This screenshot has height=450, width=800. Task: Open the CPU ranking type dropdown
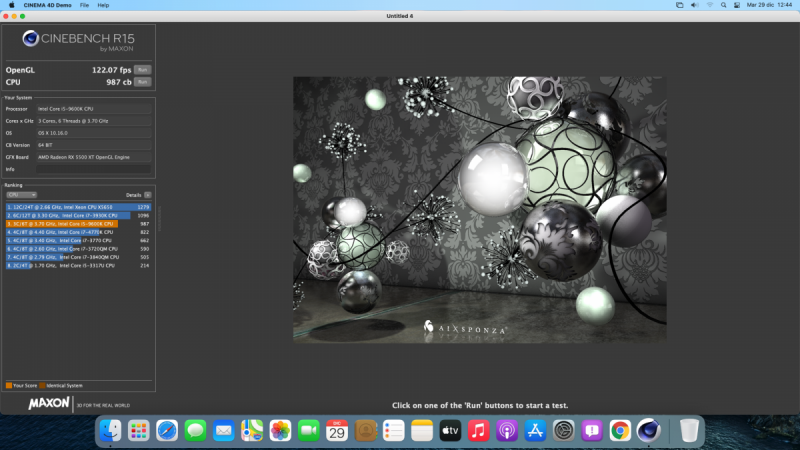point(21,195)
